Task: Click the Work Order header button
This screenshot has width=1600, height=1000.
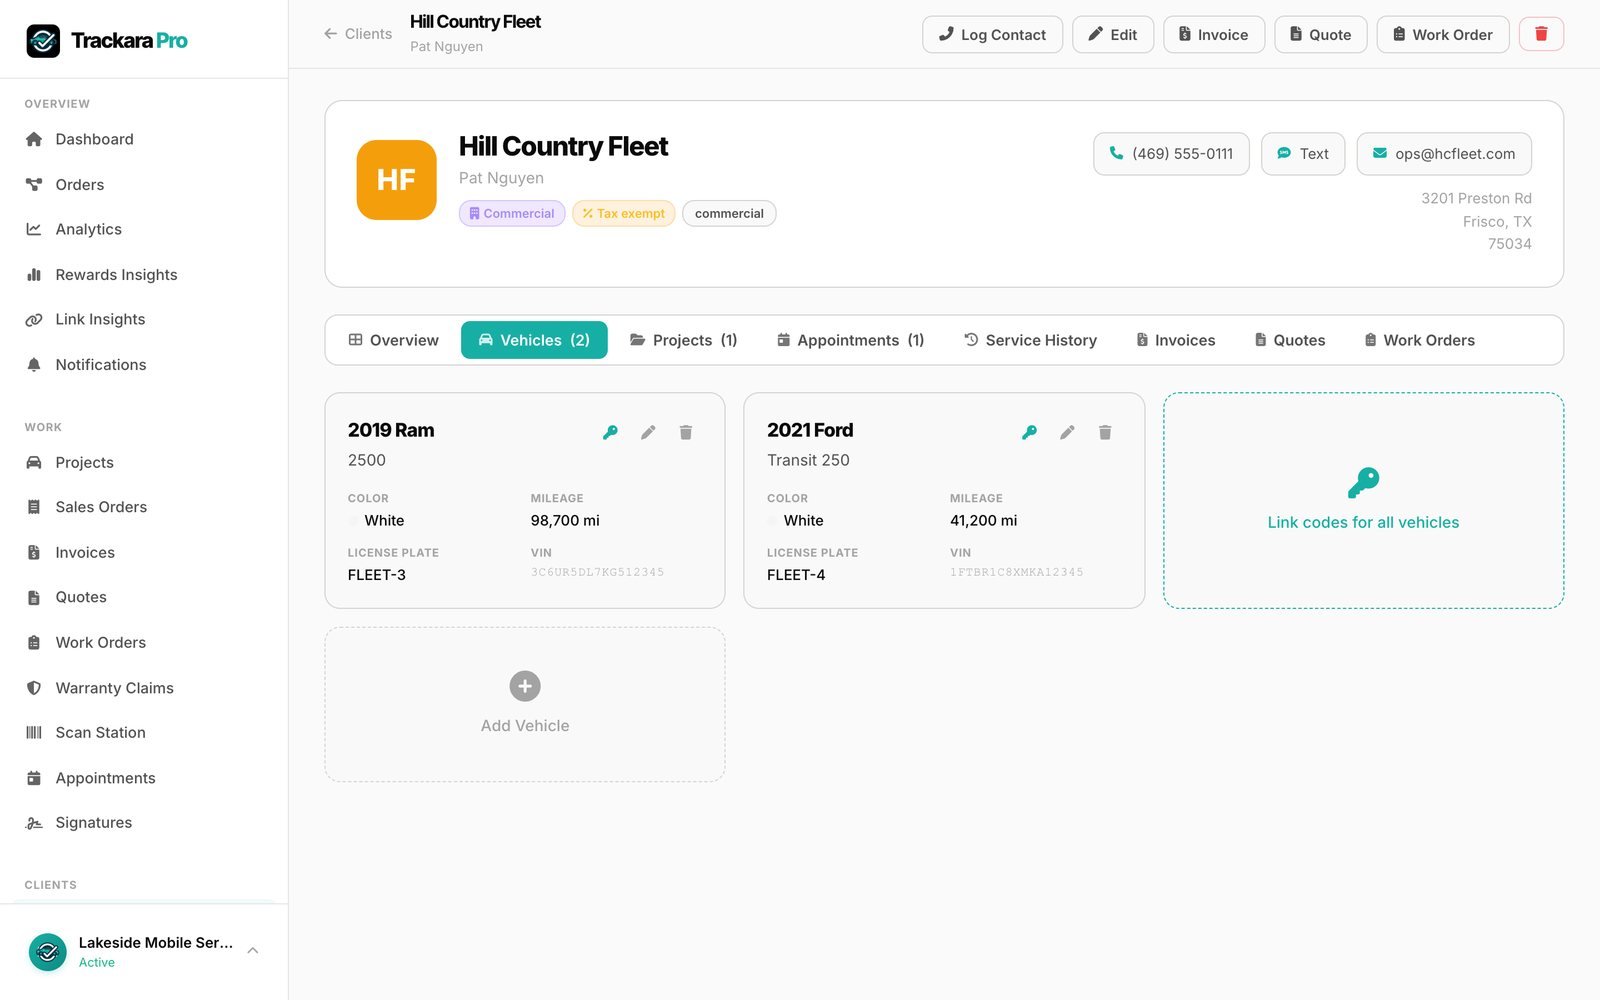Action: coord(1443,34)
